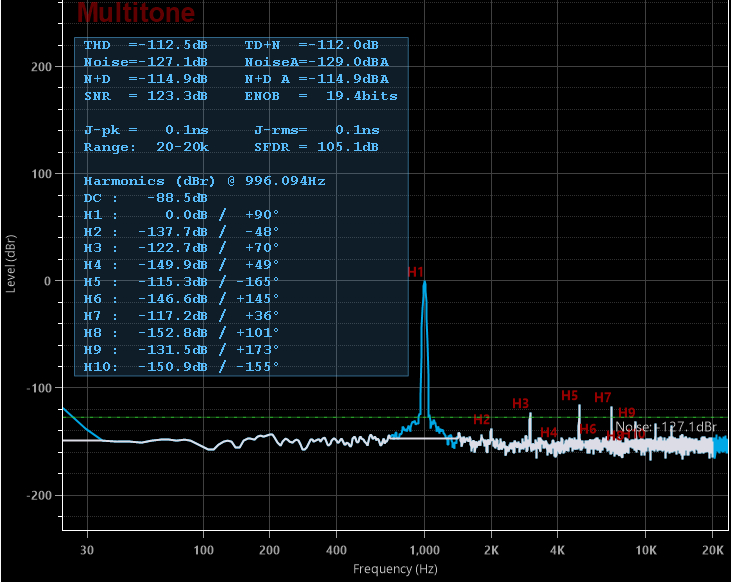Click the 1,000 Hz tick on frequency axis
Viewport: 731px width, 582px height.
[x=425, y=550]
